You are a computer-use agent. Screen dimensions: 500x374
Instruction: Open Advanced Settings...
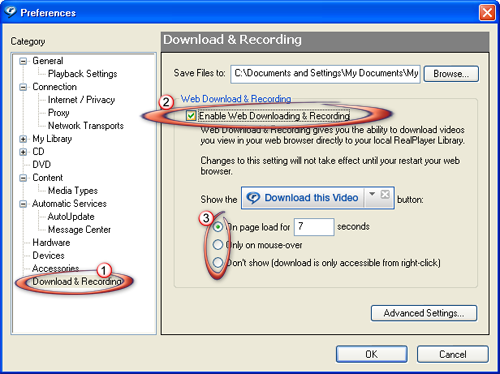tap(424, 313)
